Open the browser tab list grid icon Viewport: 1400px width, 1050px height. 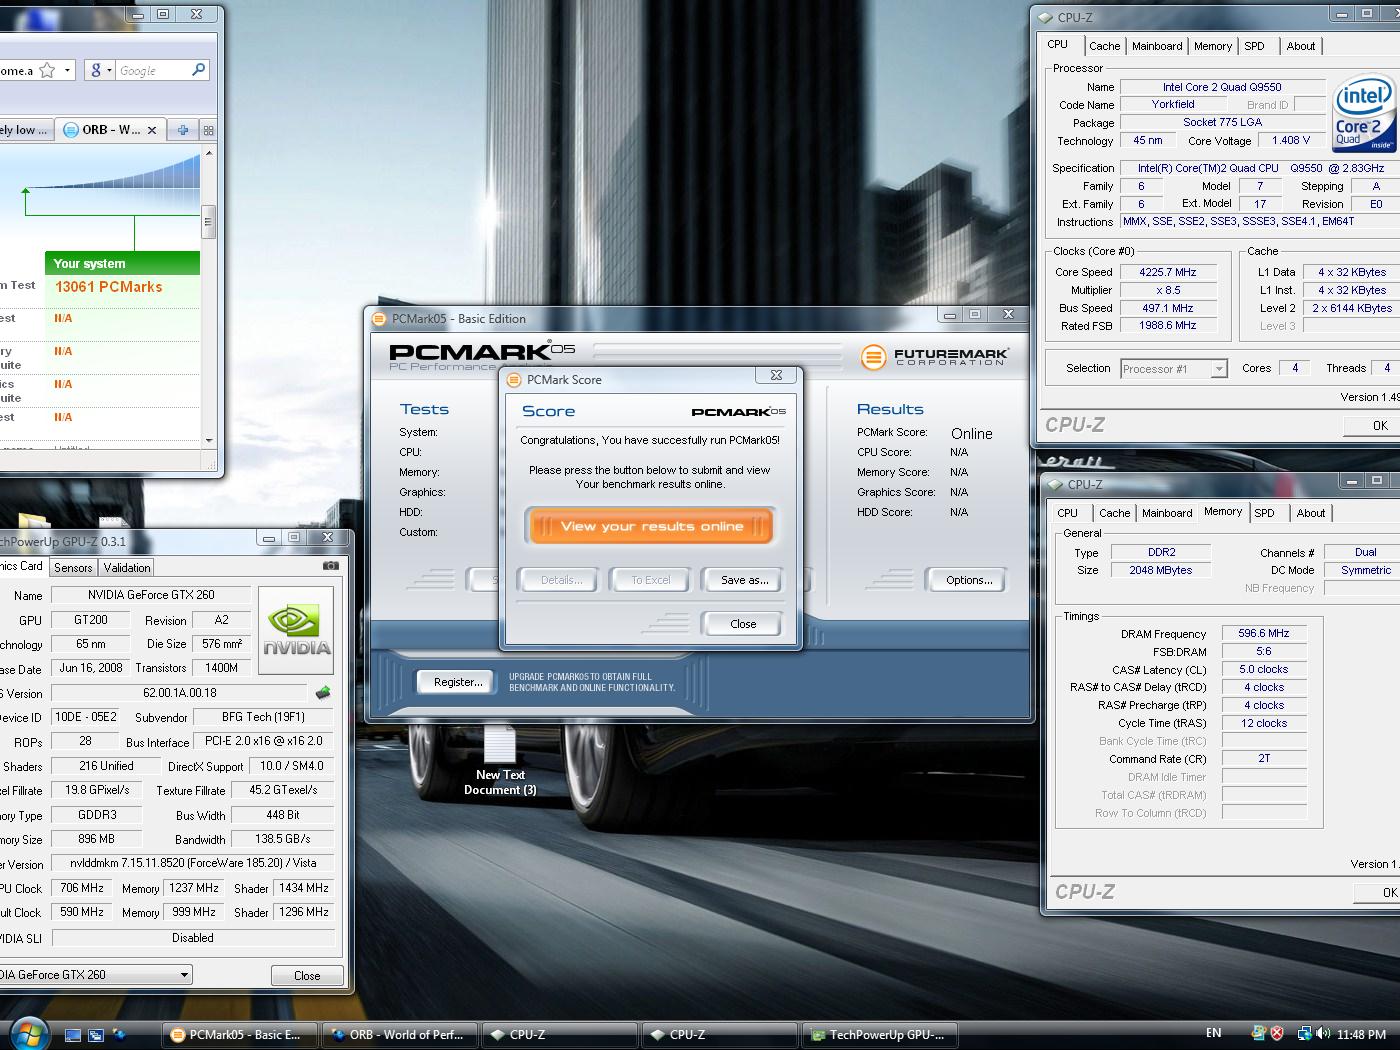pyautogui.click(x=208, y=130)
